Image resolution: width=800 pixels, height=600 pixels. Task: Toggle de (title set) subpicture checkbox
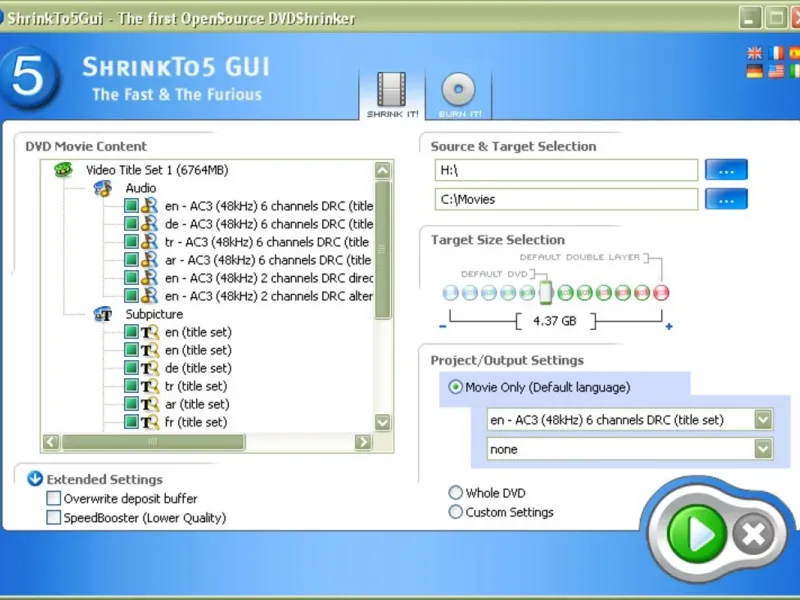pos(131,368)
